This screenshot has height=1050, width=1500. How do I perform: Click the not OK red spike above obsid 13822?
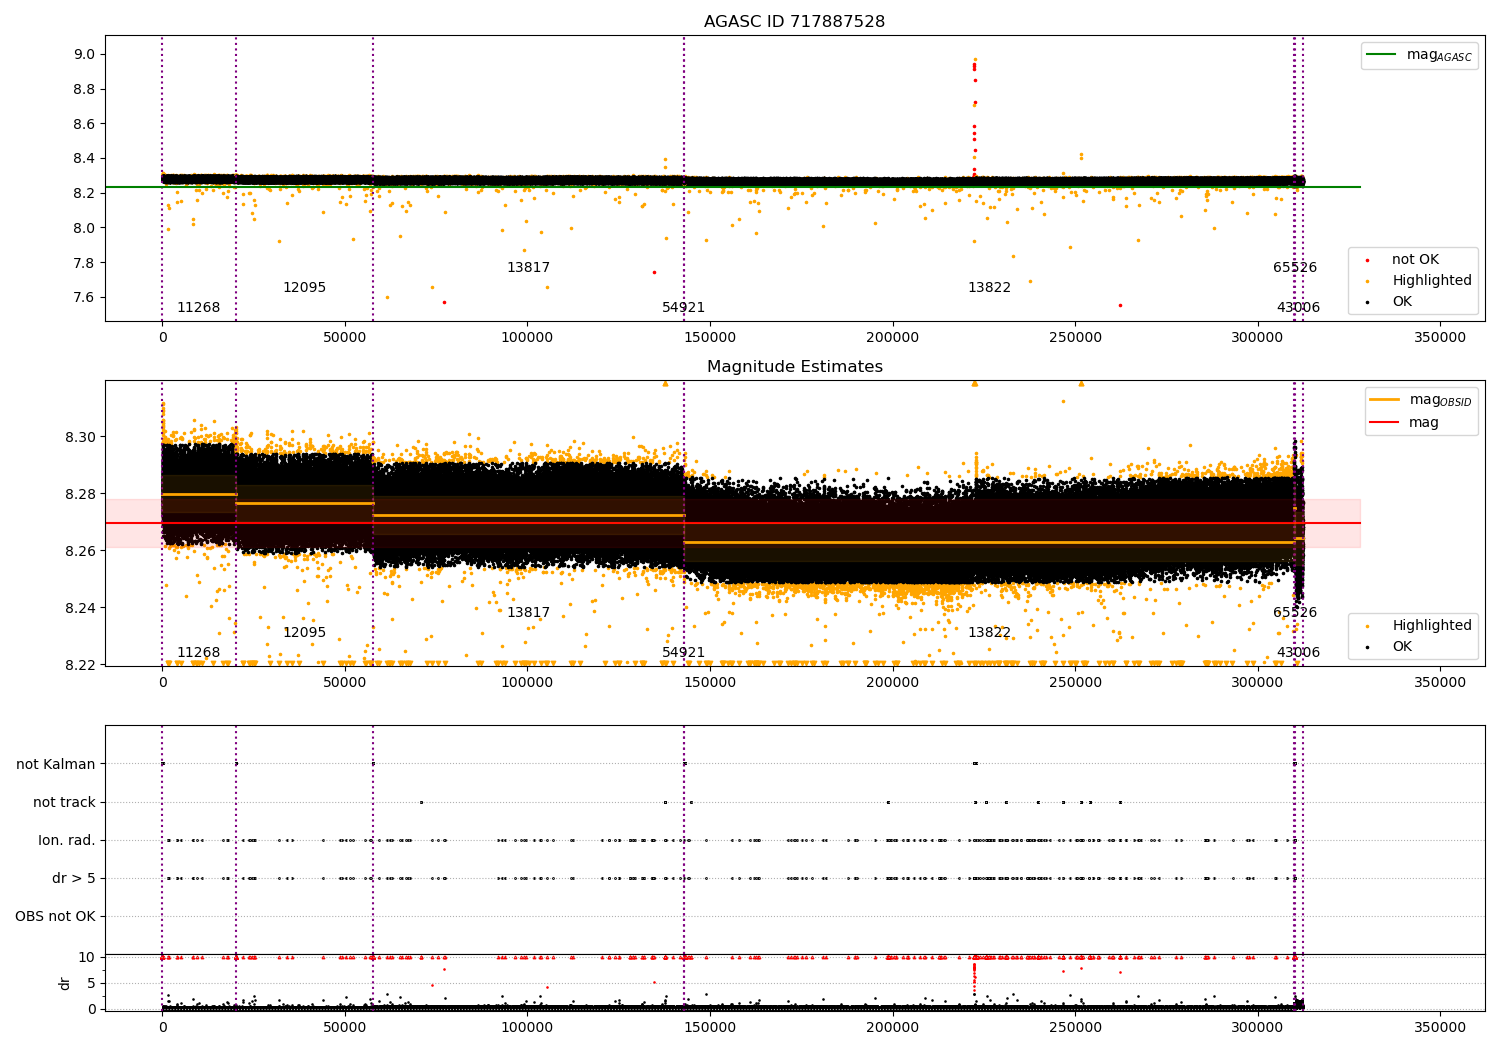click(974, 118)
